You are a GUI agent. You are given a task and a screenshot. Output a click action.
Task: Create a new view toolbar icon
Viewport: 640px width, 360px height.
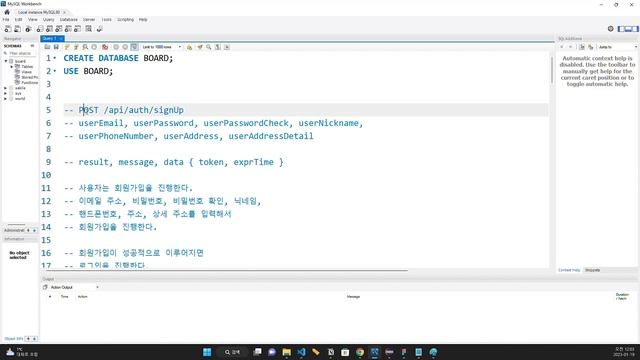[59, 29]
